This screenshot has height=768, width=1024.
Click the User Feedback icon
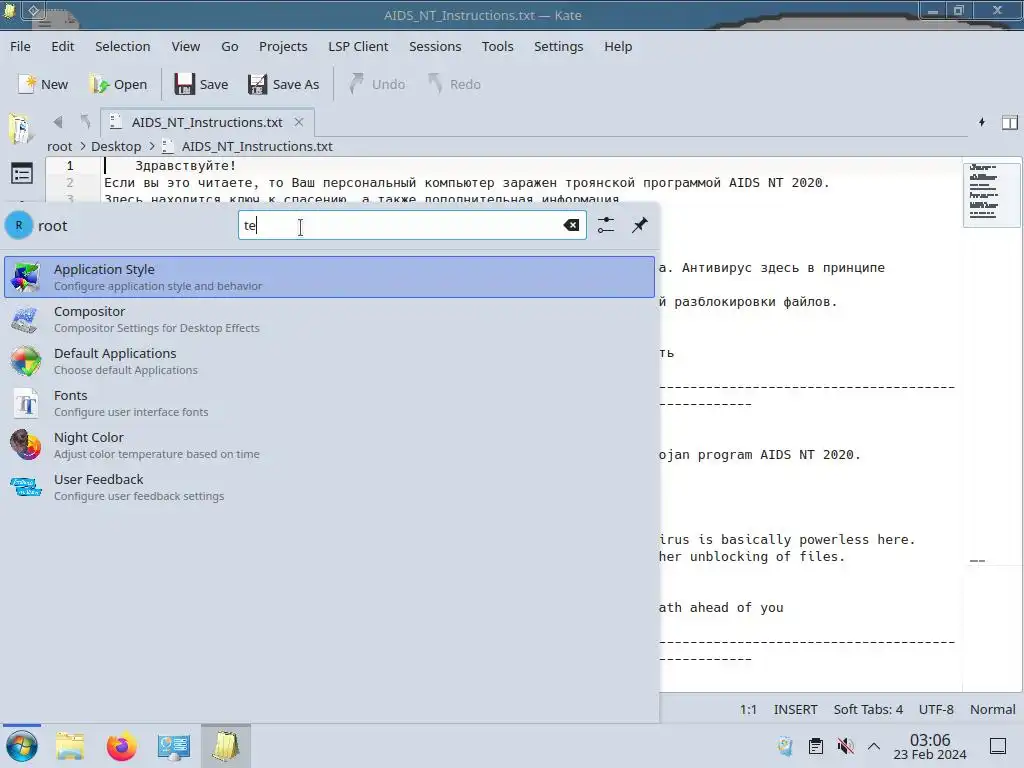(x=25, y=487)
